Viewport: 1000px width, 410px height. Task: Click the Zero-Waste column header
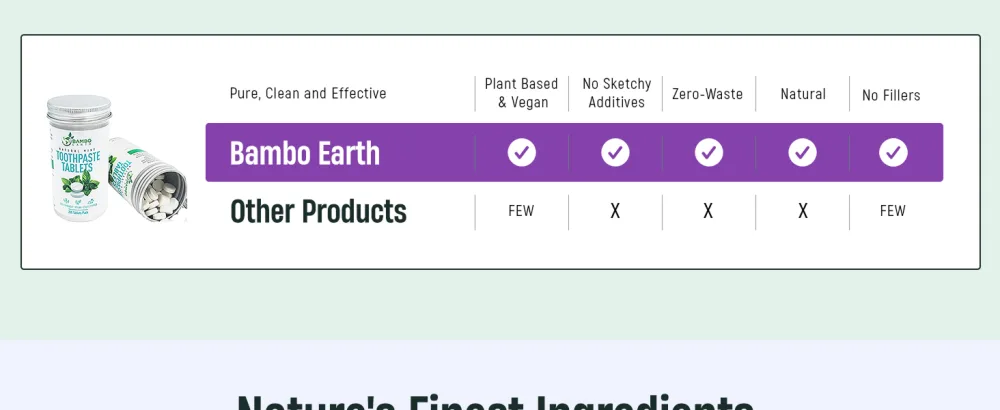pyautogui.click(x=707, y=94)
